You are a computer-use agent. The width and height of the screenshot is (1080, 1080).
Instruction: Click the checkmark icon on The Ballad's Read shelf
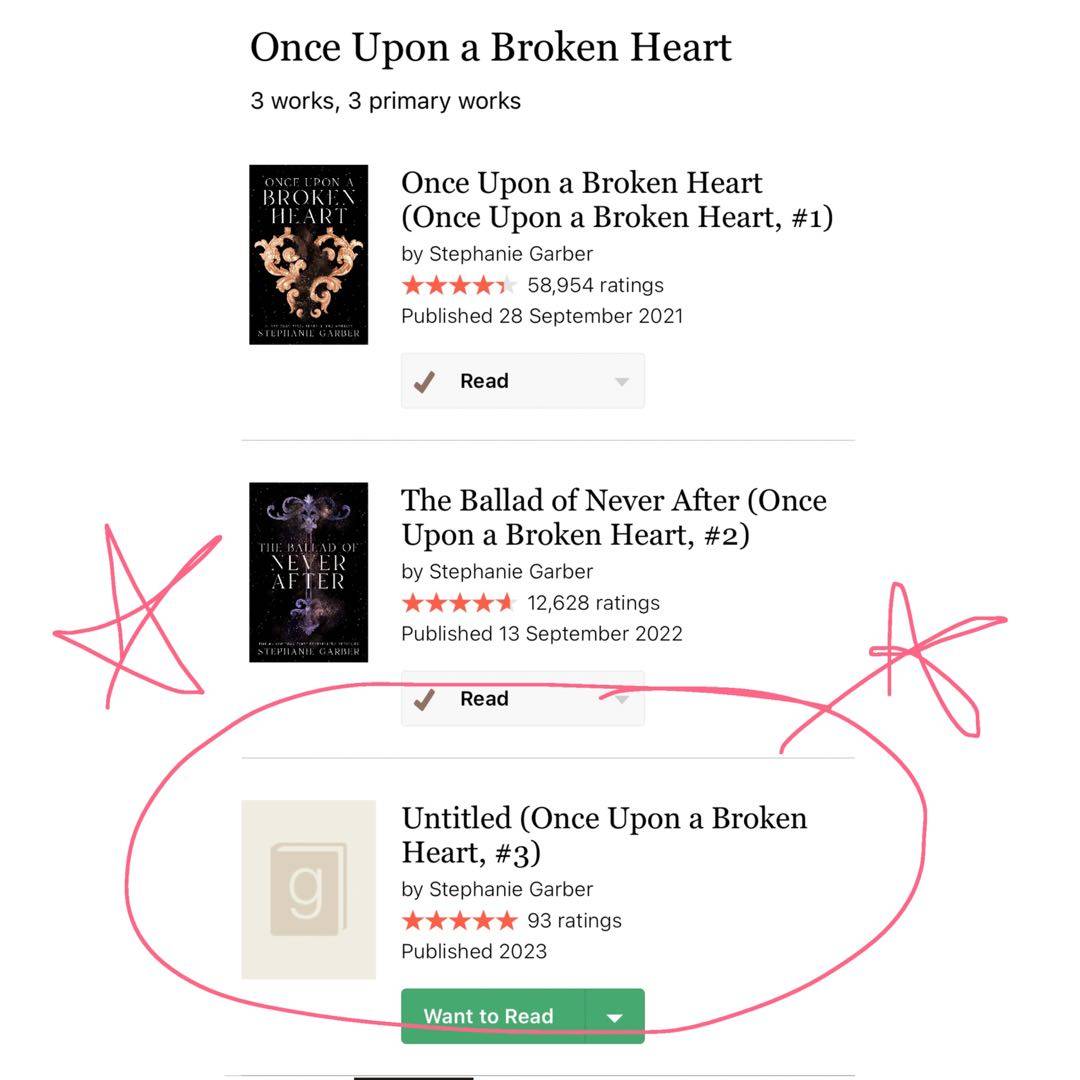[424, 699]
